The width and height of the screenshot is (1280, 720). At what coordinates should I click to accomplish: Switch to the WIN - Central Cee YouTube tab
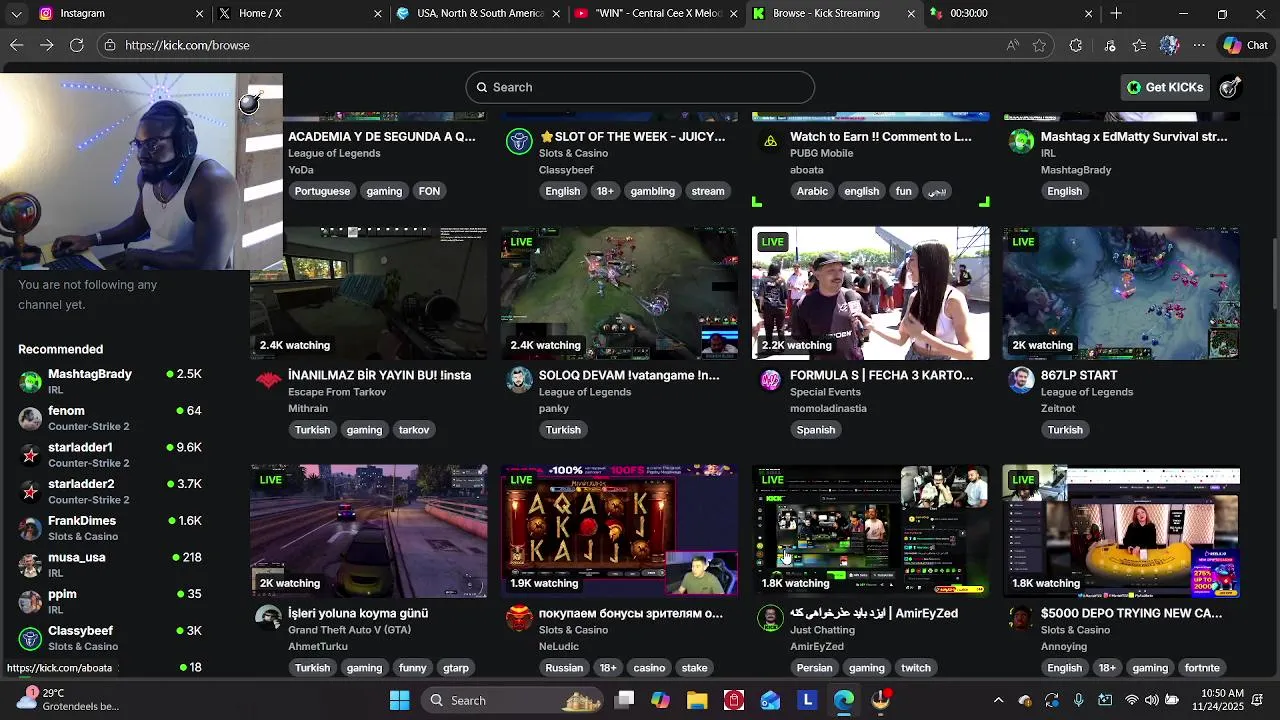(x=656, y=13)
